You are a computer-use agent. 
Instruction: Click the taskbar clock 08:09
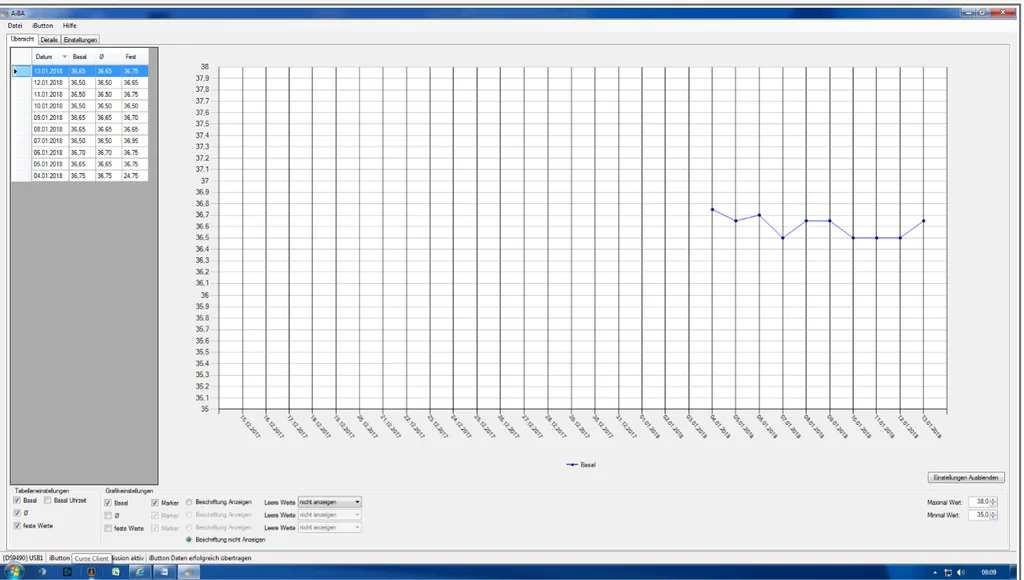click(989, 573)
